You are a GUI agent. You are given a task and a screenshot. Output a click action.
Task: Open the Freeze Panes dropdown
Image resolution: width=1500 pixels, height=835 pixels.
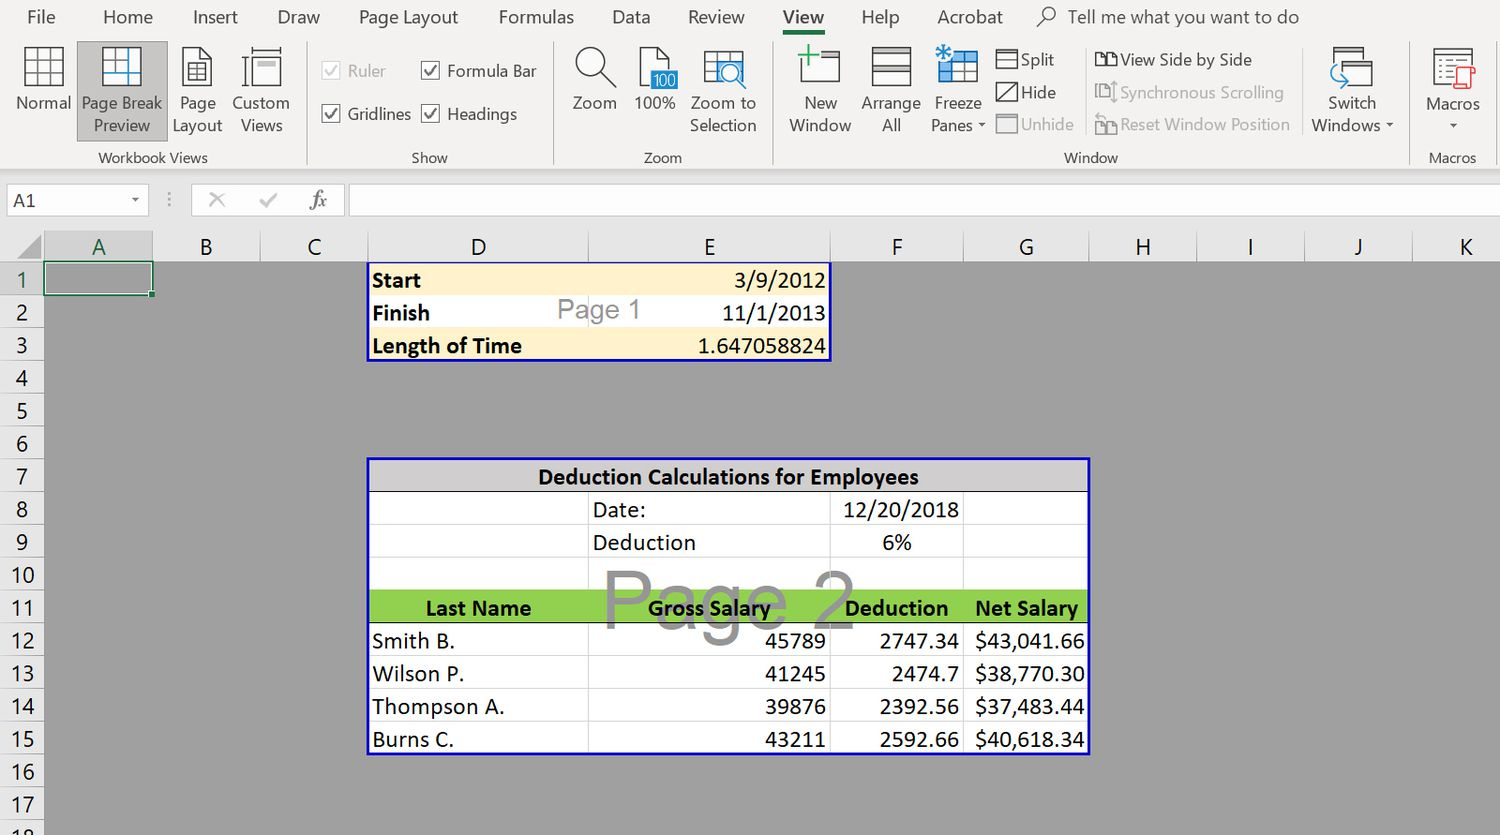click(957, 90)
